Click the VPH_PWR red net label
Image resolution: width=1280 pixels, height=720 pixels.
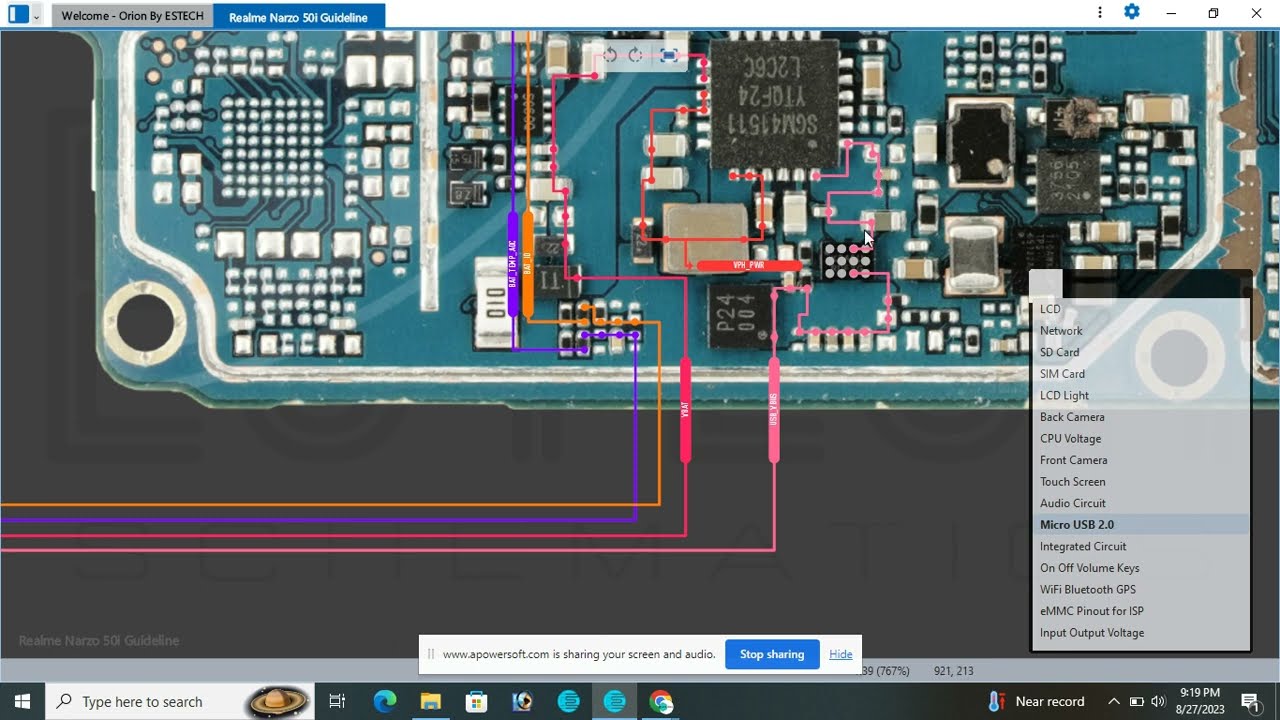coord(749,266)
